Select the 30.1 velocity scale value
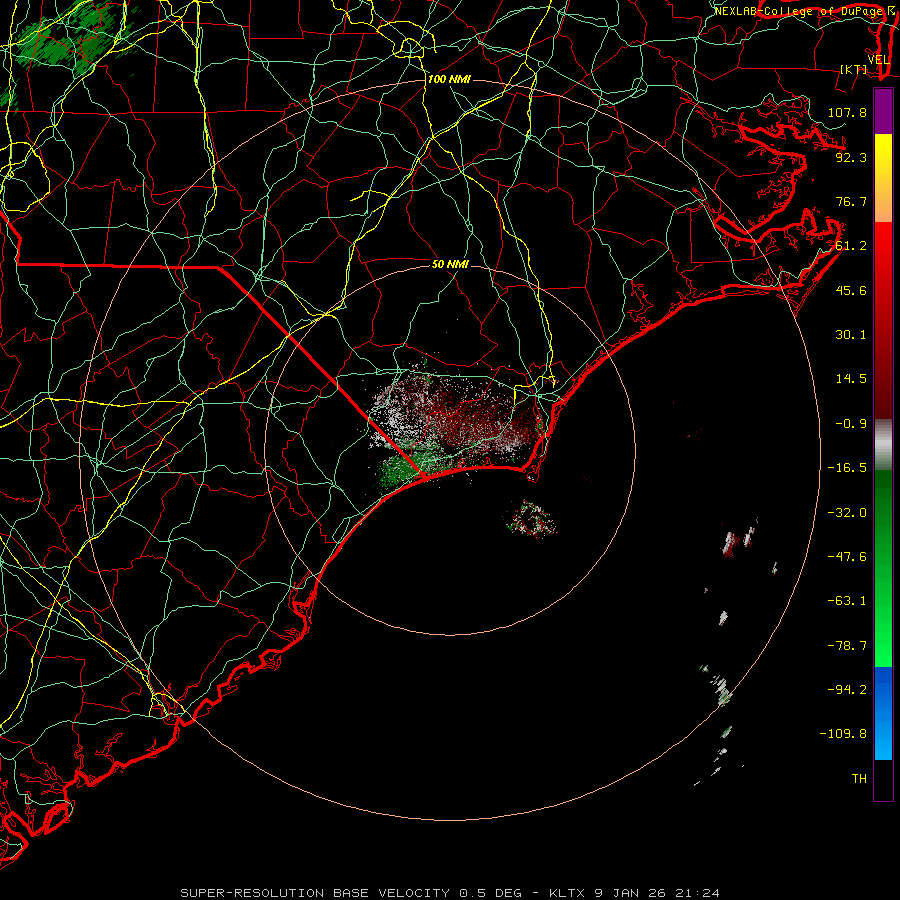 click(851, 335)
